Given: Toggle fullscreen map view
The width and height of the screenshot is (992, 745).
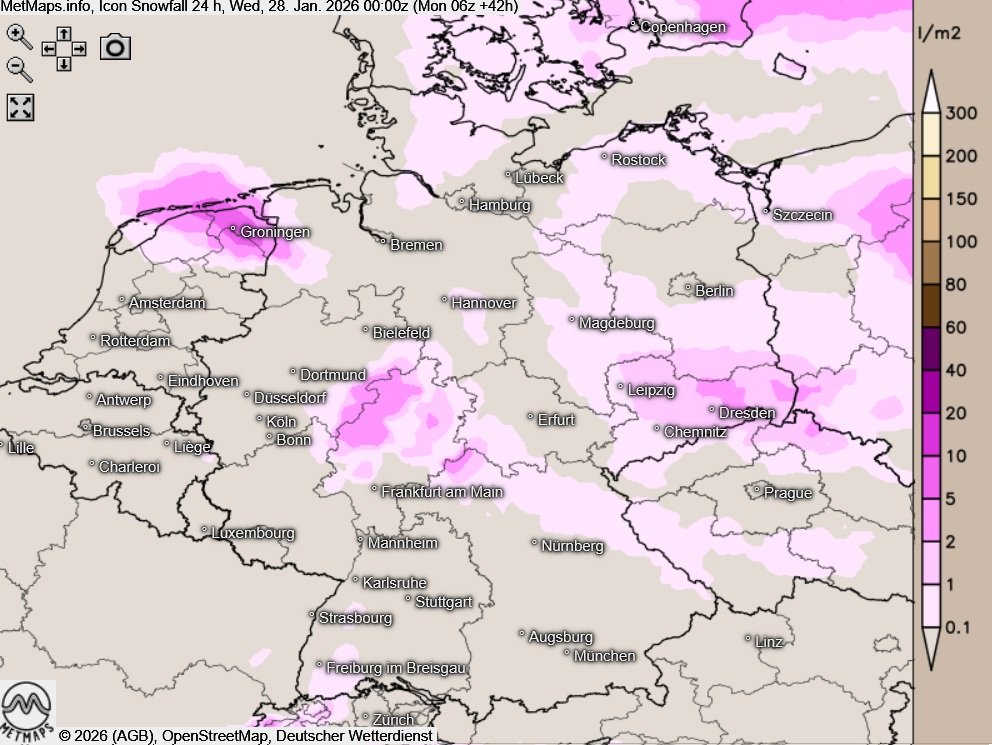Looking at the screenshot, I should 20,107.
